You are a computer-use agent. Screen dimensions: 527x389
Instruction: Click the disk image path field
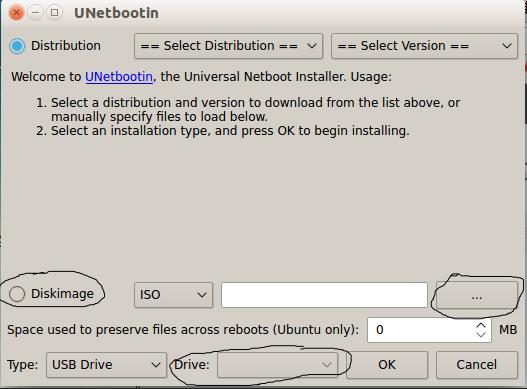click(324, 295)
